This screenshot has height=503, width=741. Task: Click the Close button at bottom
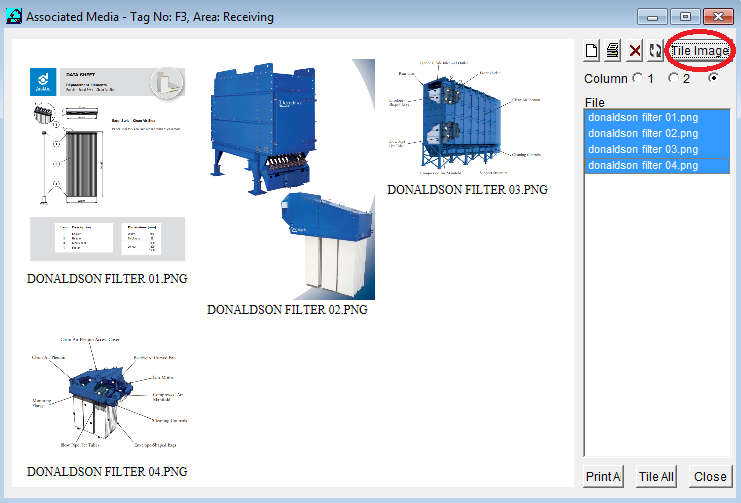tap(710, 476)
